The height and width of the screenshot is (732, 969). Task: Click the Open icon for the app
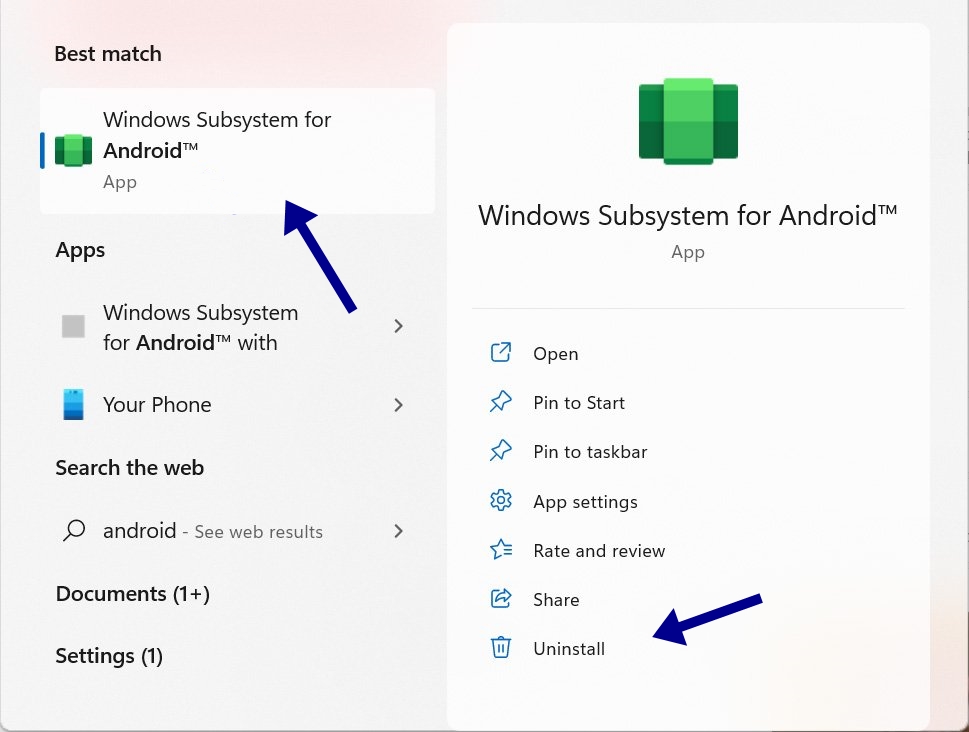tap(501, 353)
